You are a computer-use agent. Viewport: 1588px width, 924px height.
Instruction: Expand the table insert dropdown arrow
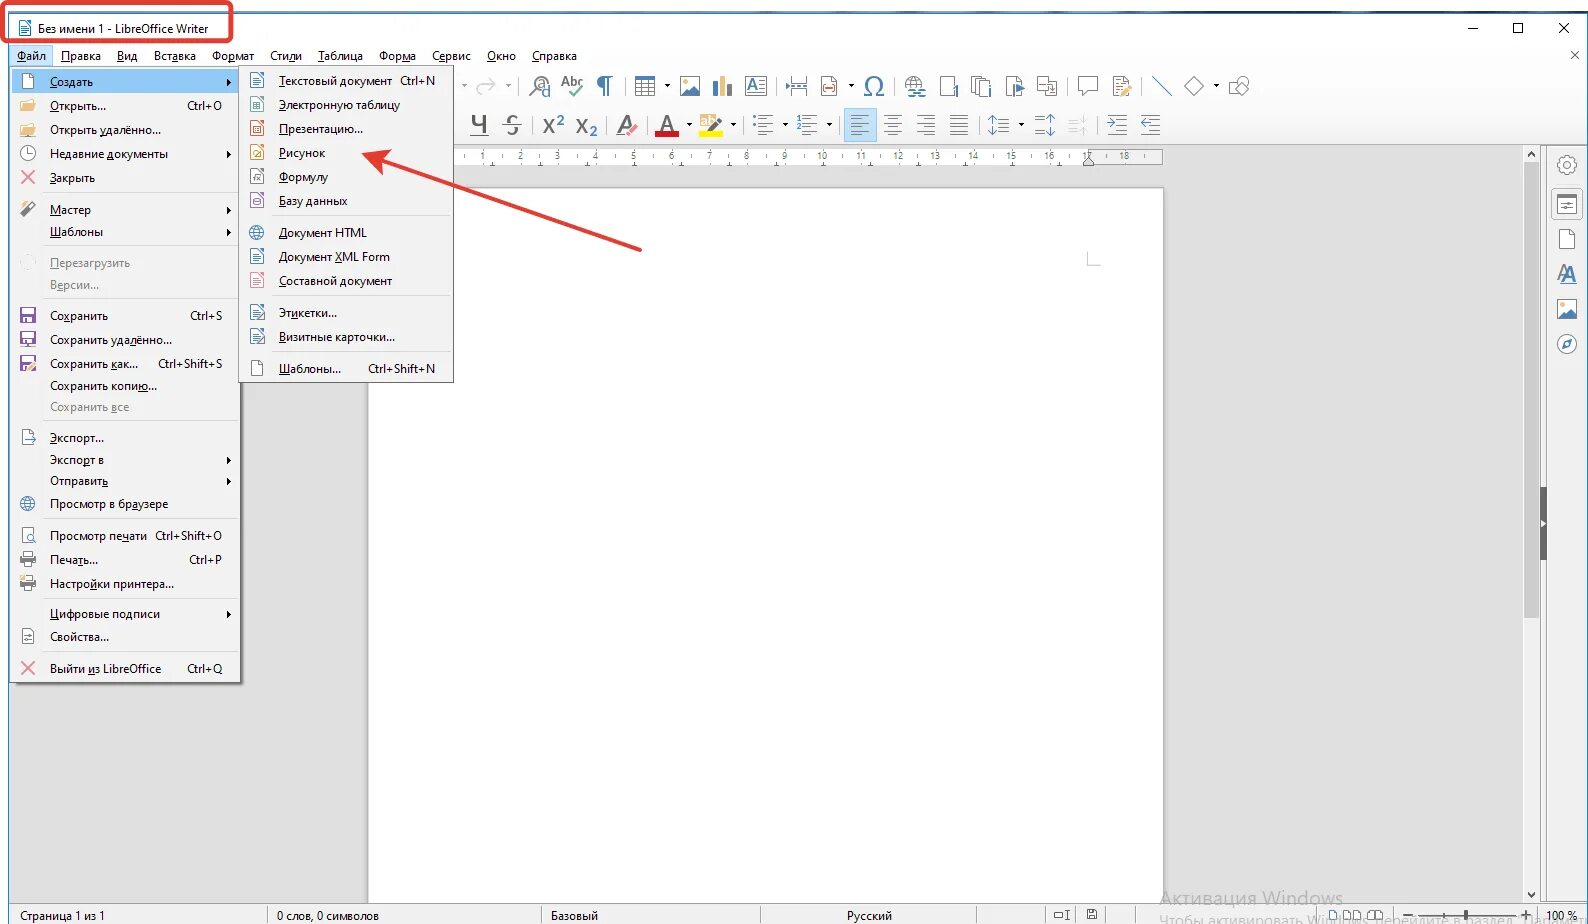click(667, 86)
